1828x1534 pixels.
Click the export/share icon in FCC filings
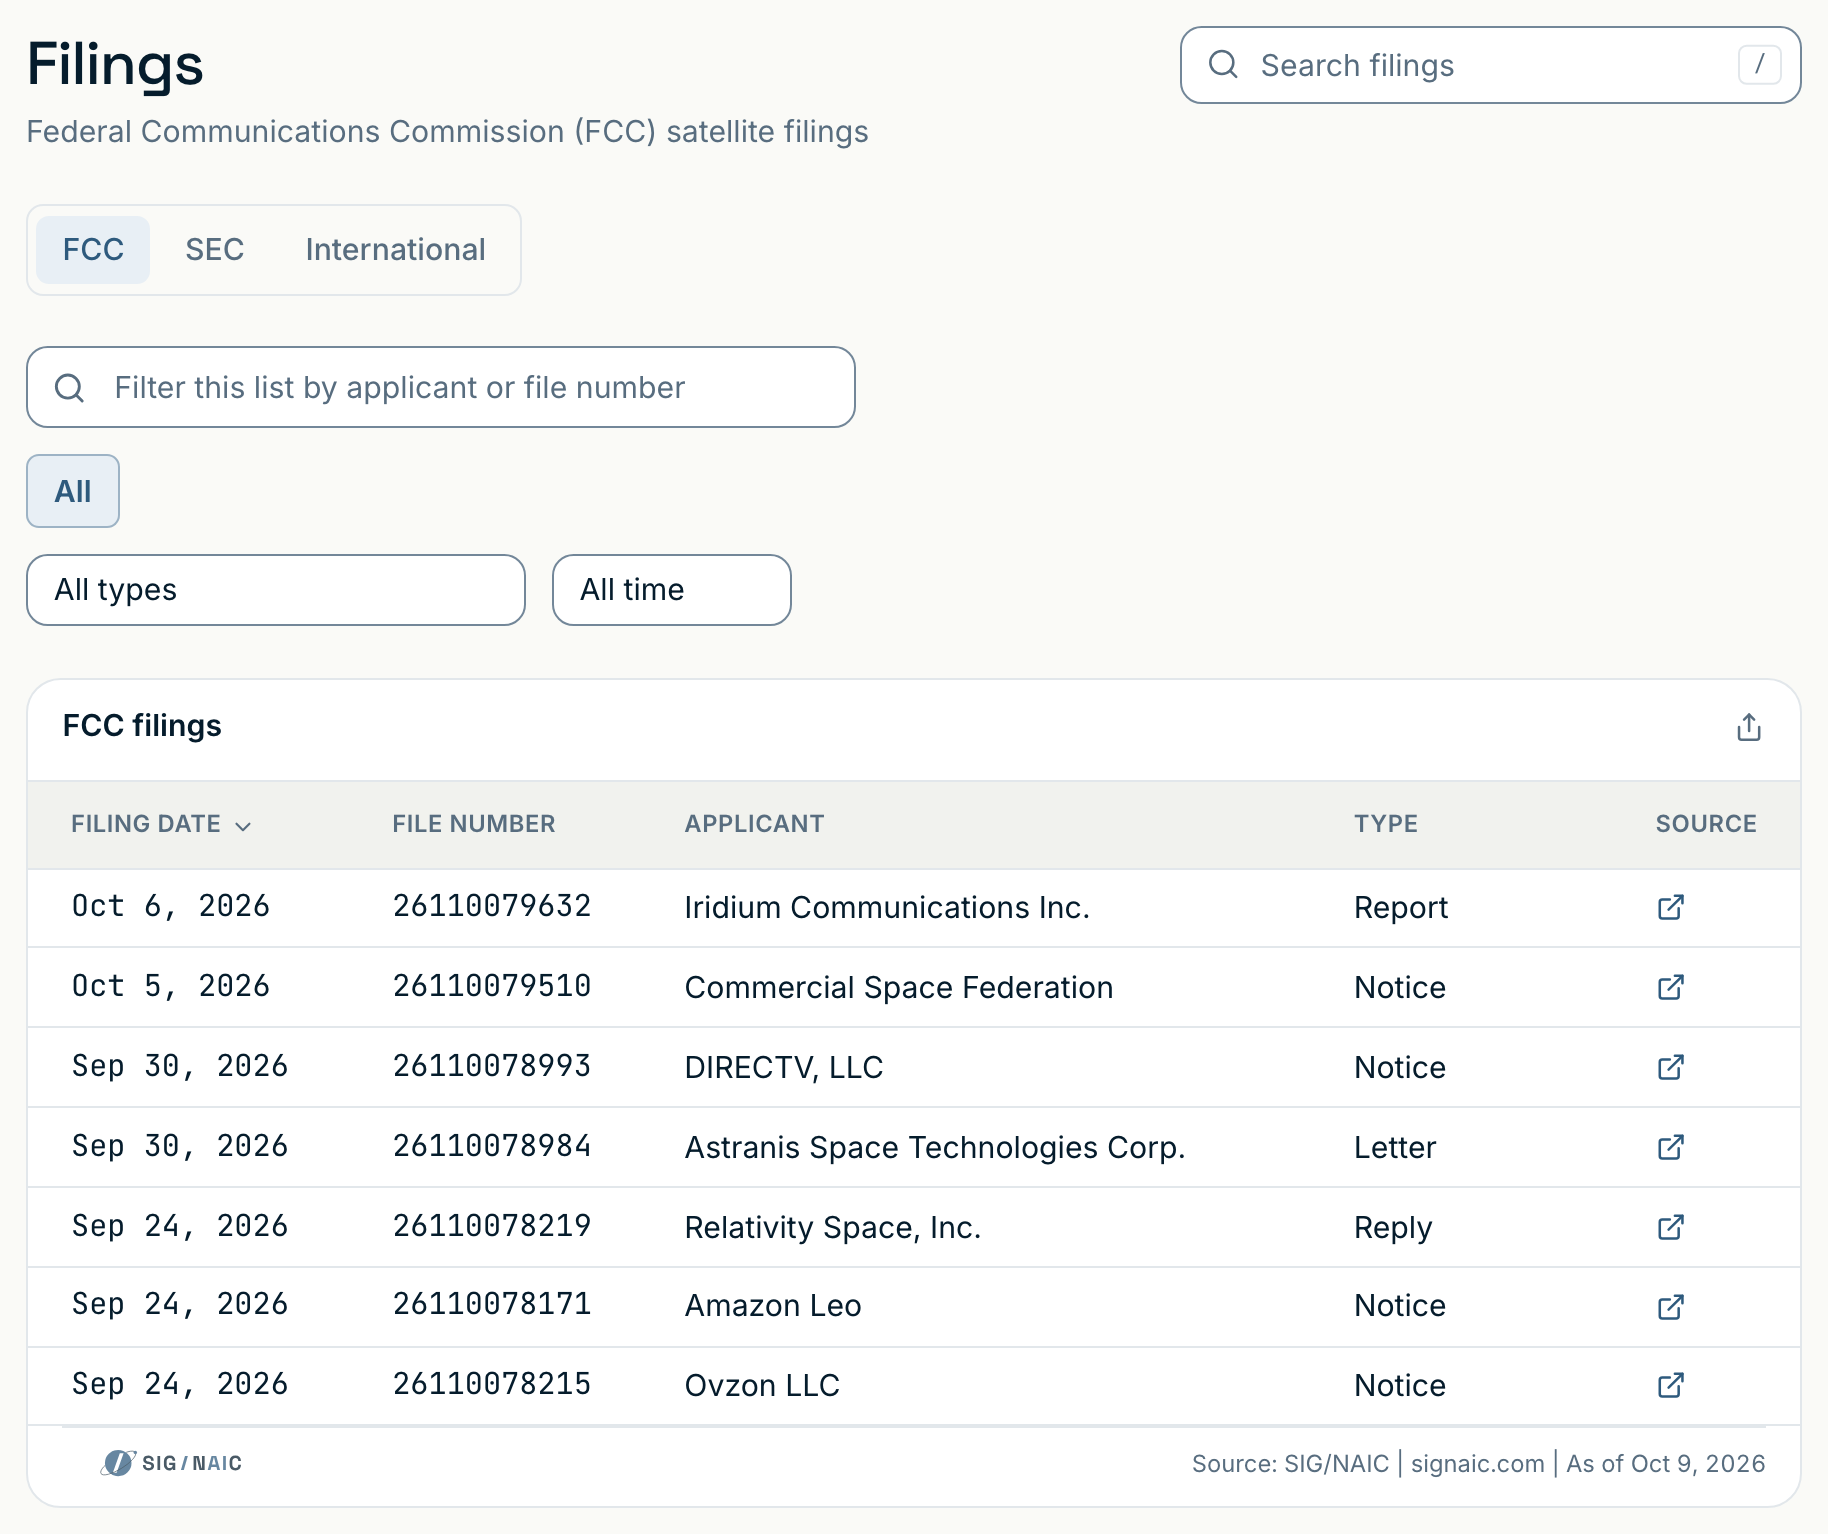(x=1748, y=727)
